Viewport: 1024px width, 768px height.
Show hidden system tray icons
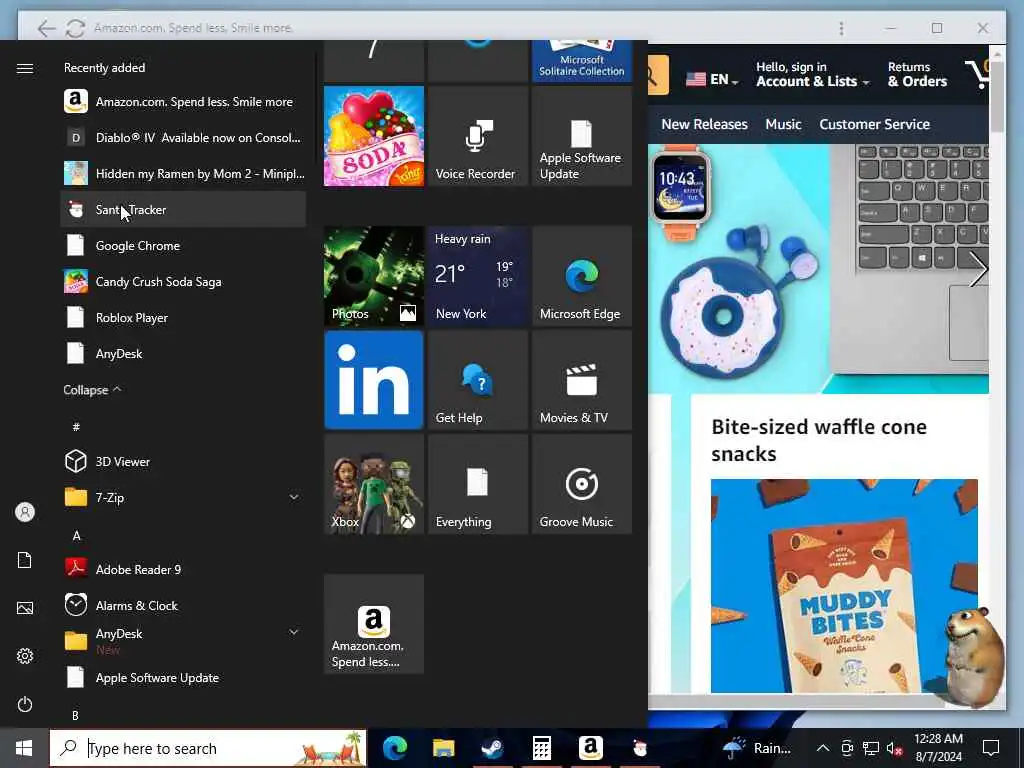click(823, 748)
